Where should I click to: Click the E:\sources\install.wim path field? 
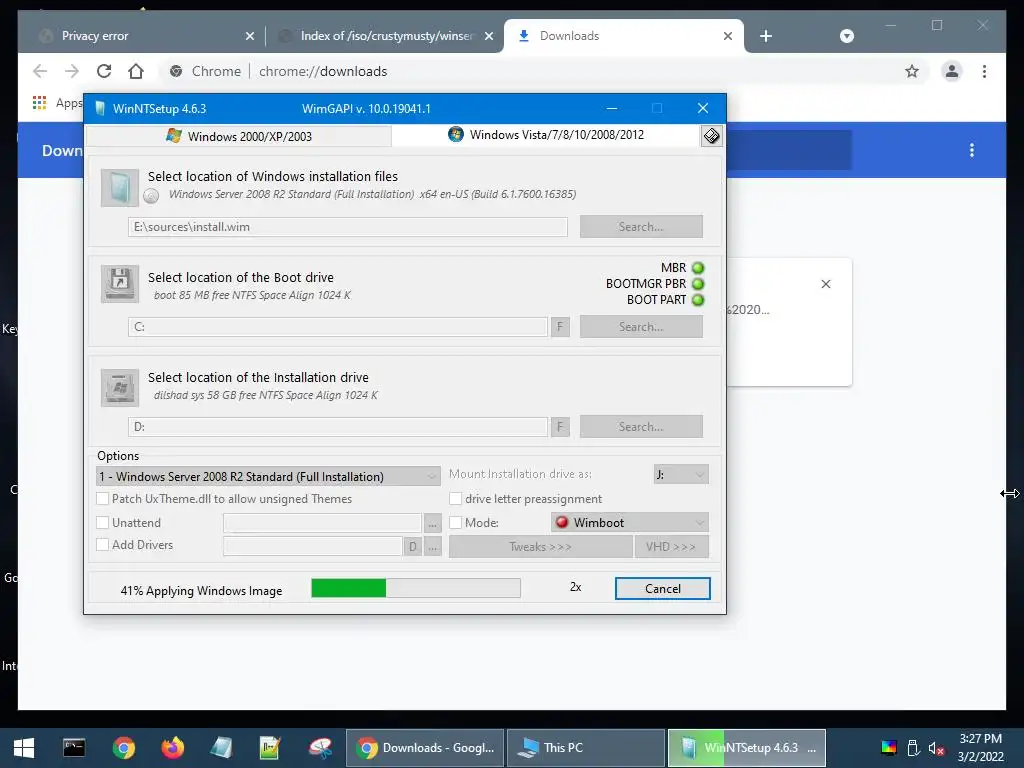pyautogui.click(x=347, y=227)
